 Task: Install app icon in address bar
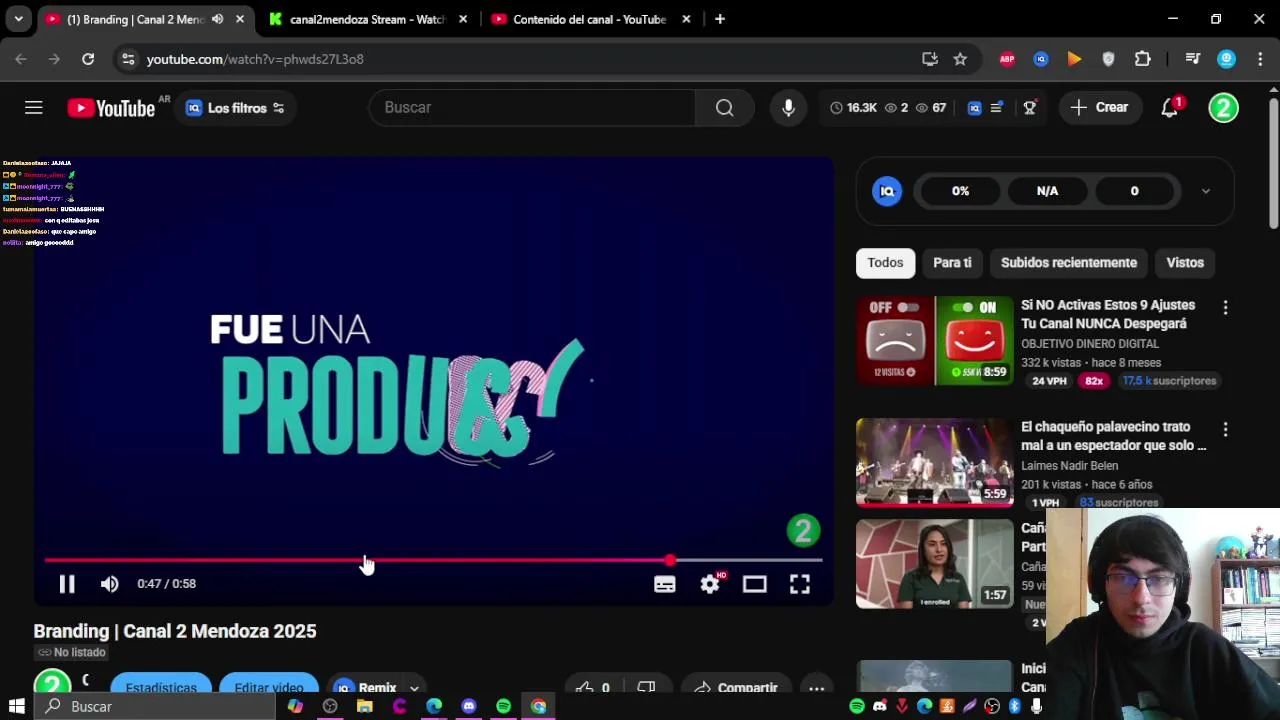[930, 59]
